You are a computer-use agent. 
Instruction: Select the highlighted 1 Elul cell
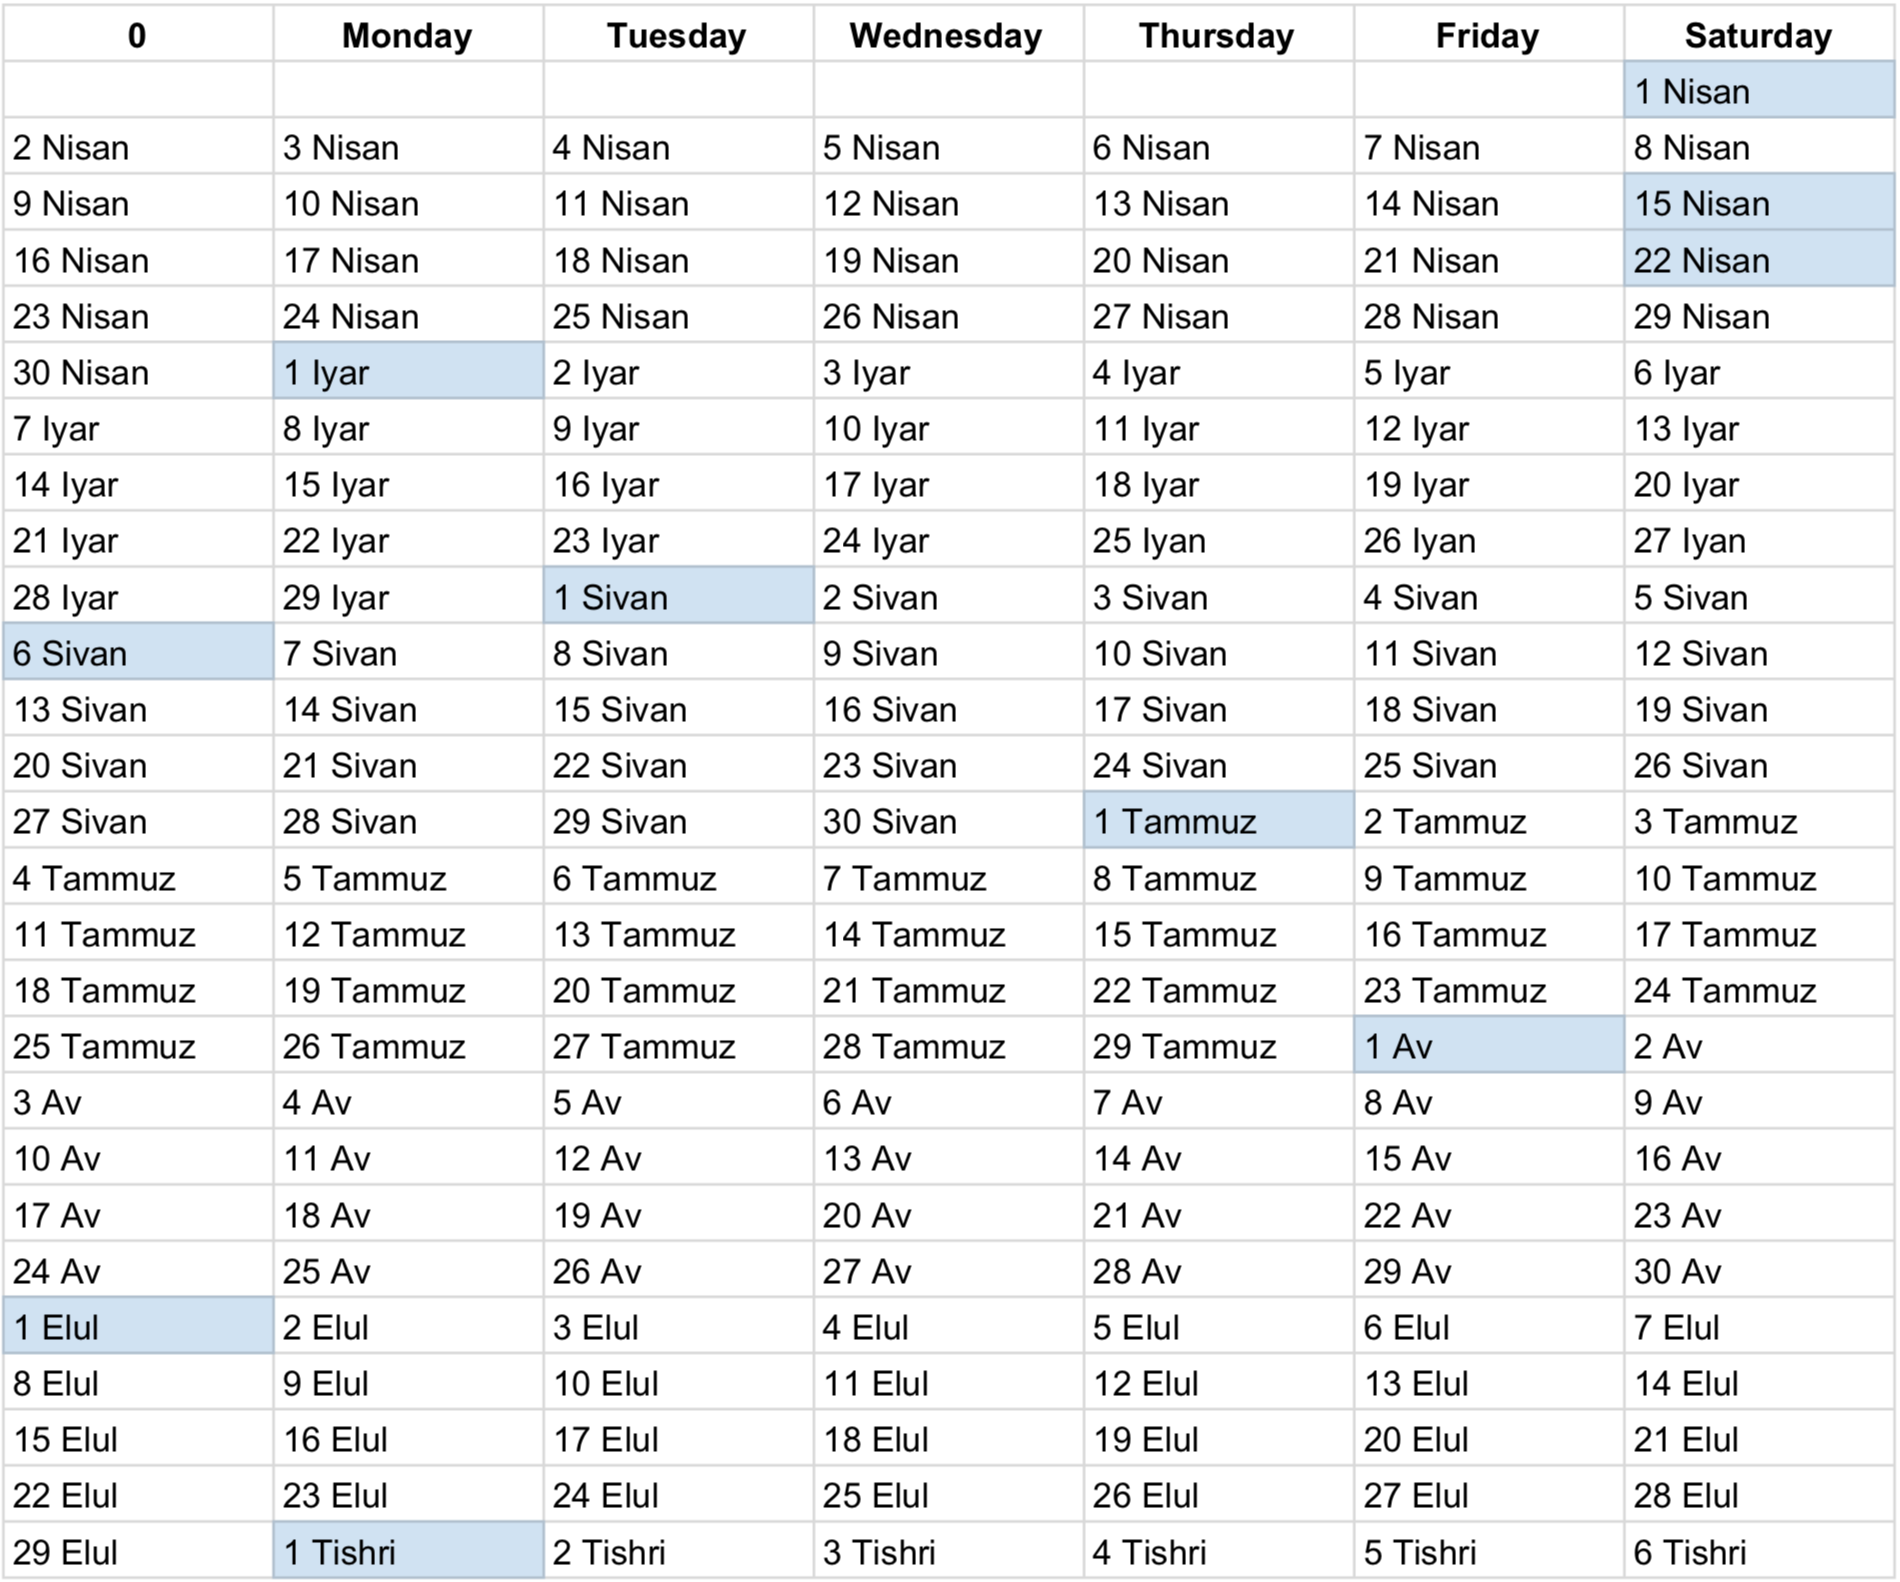(138, 1327)
